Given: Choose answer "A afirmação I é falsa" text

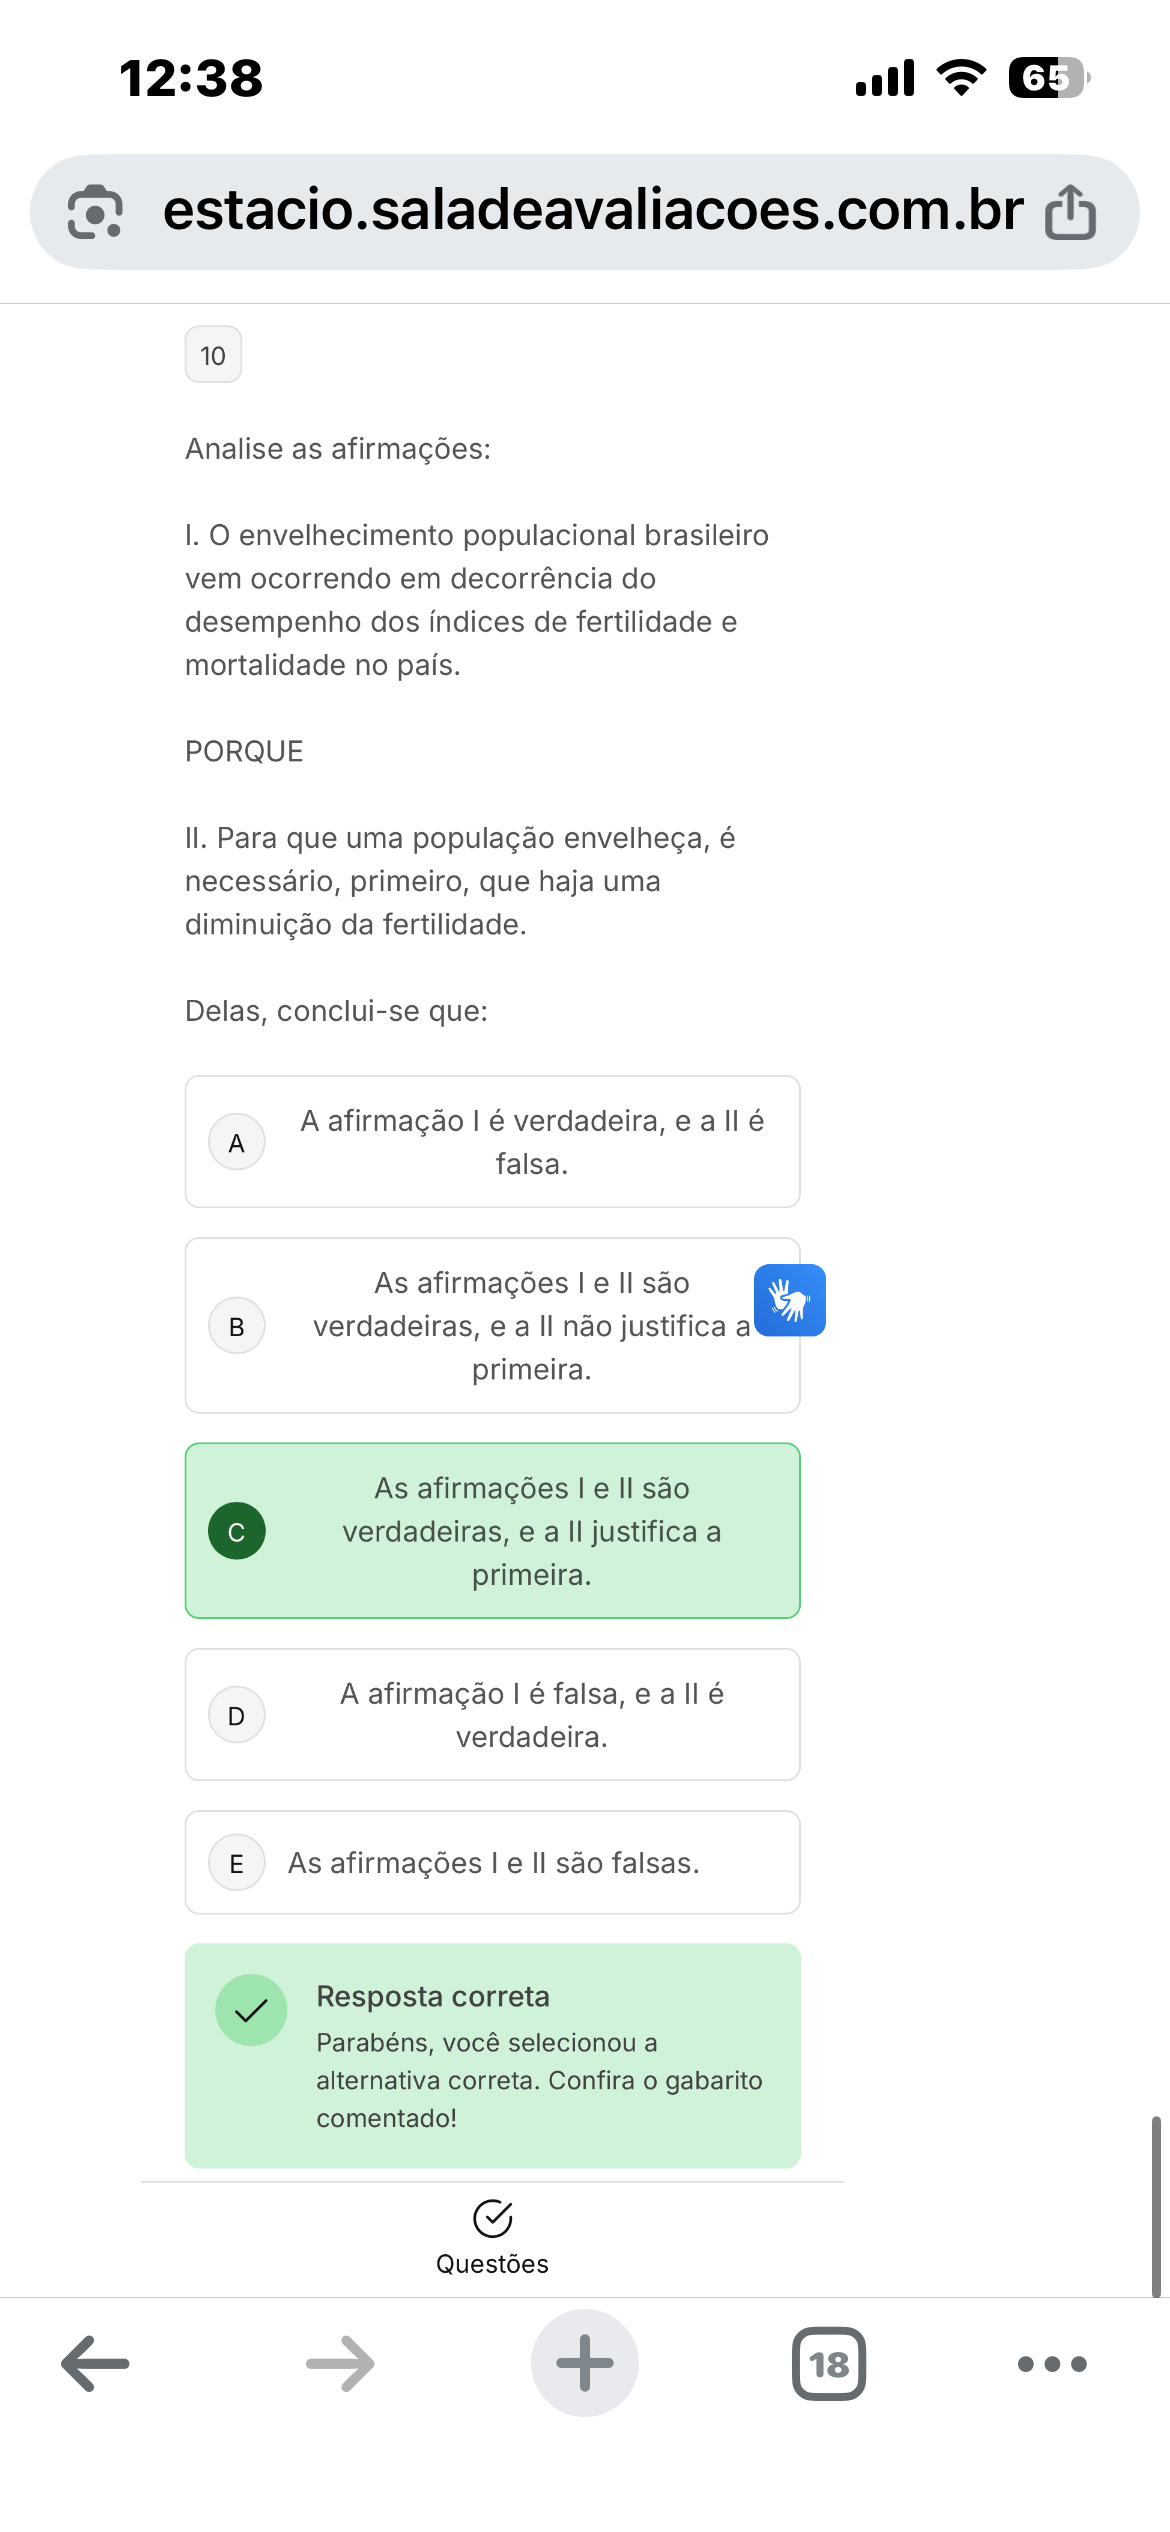Looking at the screenshot, I should pyautogui.click(x=532, y=1715).
